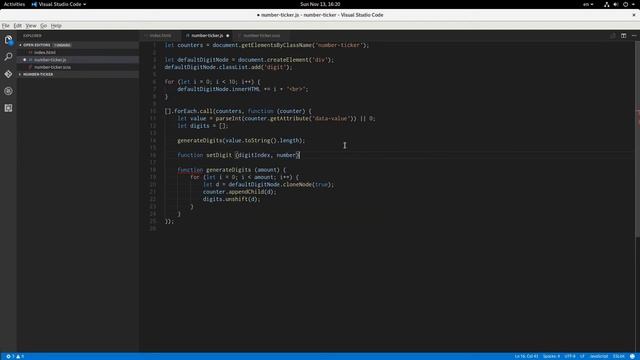Switch to the number-ticker.scss tab
640x360 pixels.
pyautogui.click(x=261, y=36)
